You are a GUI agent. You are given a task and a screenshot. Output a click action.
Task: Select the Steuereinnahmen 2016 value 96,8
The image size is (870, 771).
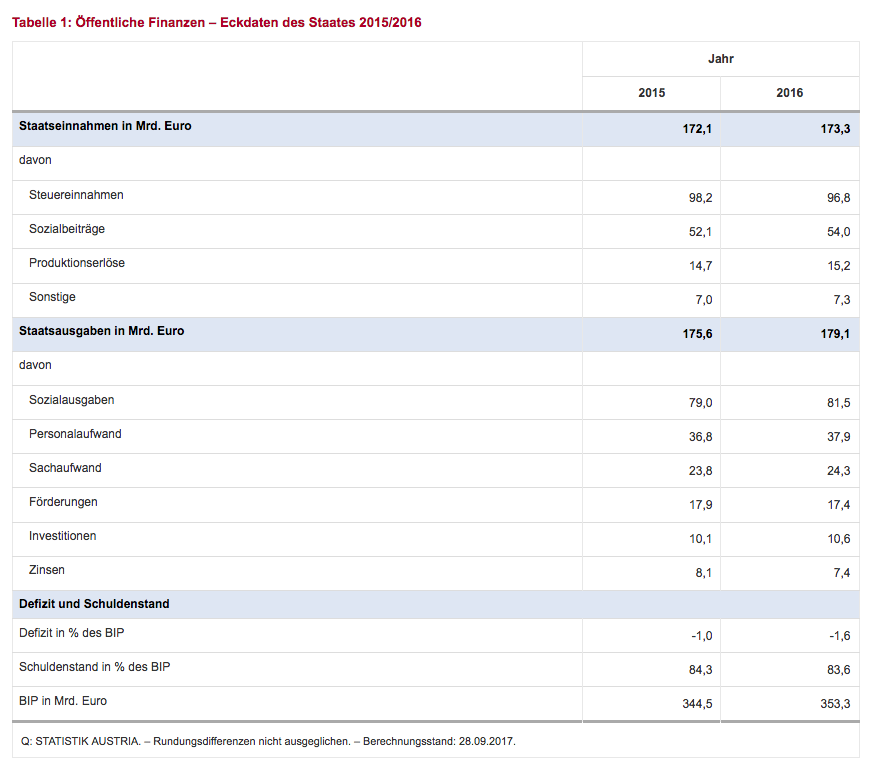pos(838,197)
